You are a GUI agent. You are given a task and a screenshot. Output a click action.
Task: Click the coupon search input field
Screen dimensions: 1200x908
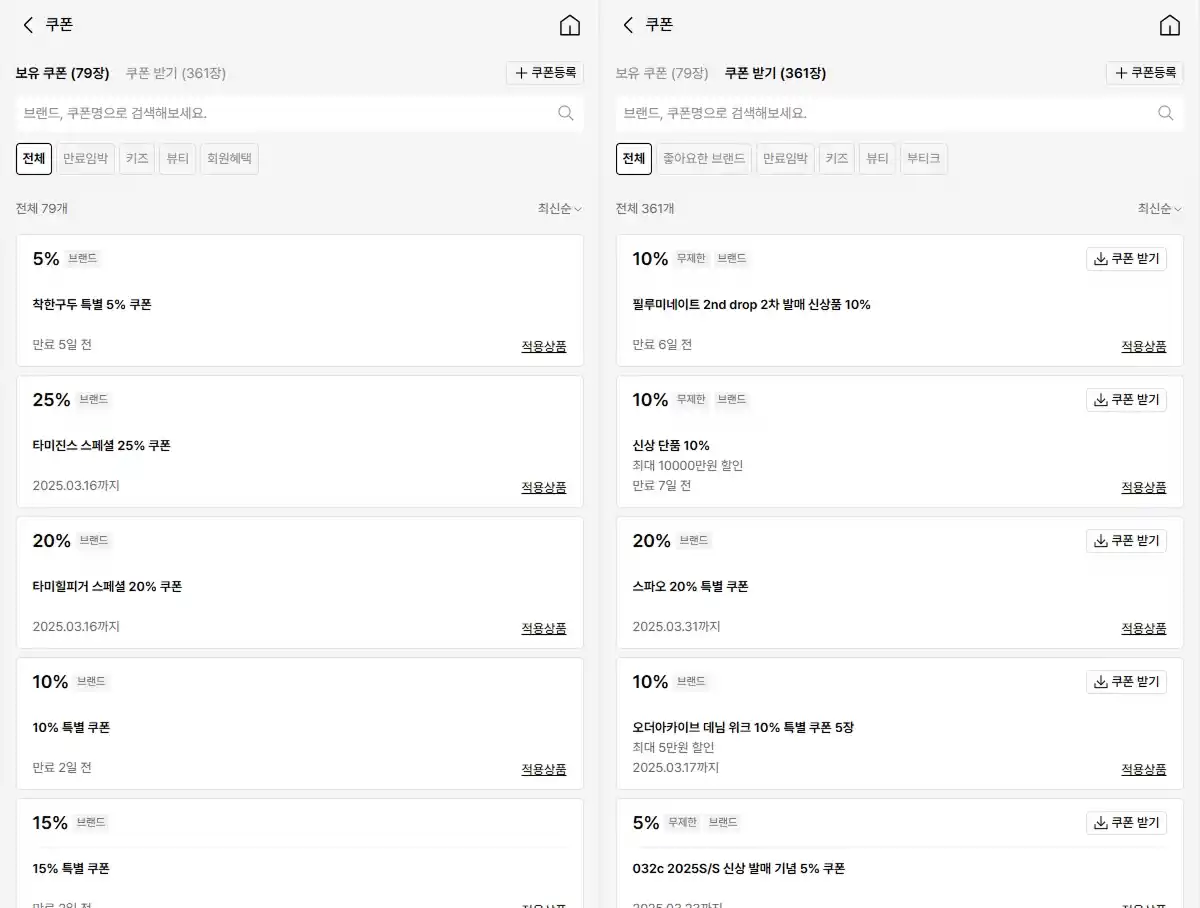click(x=280, y=113)
